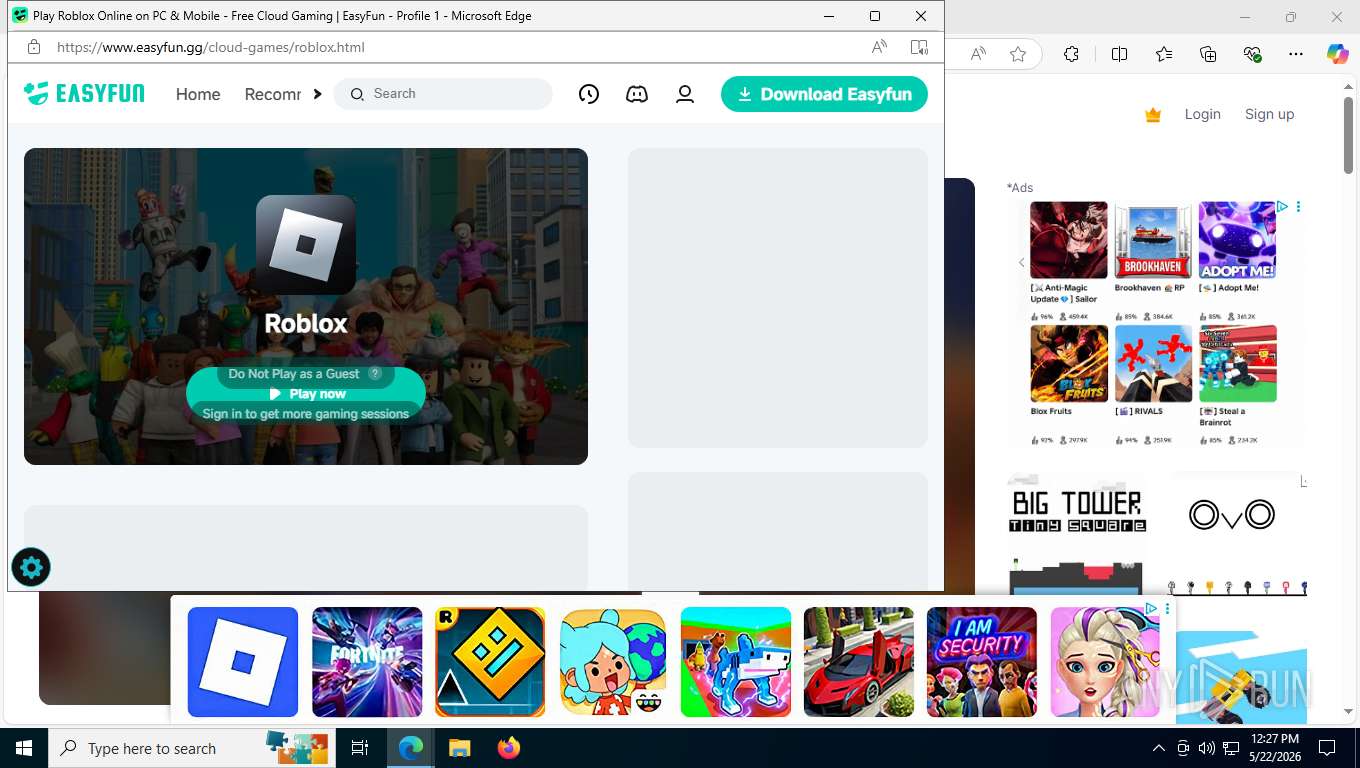Click the Geometry Dash tile in the bottom bar
The height and width of the screenshot is (768, 1360).
pyautogui.click(x=490, y=662)
